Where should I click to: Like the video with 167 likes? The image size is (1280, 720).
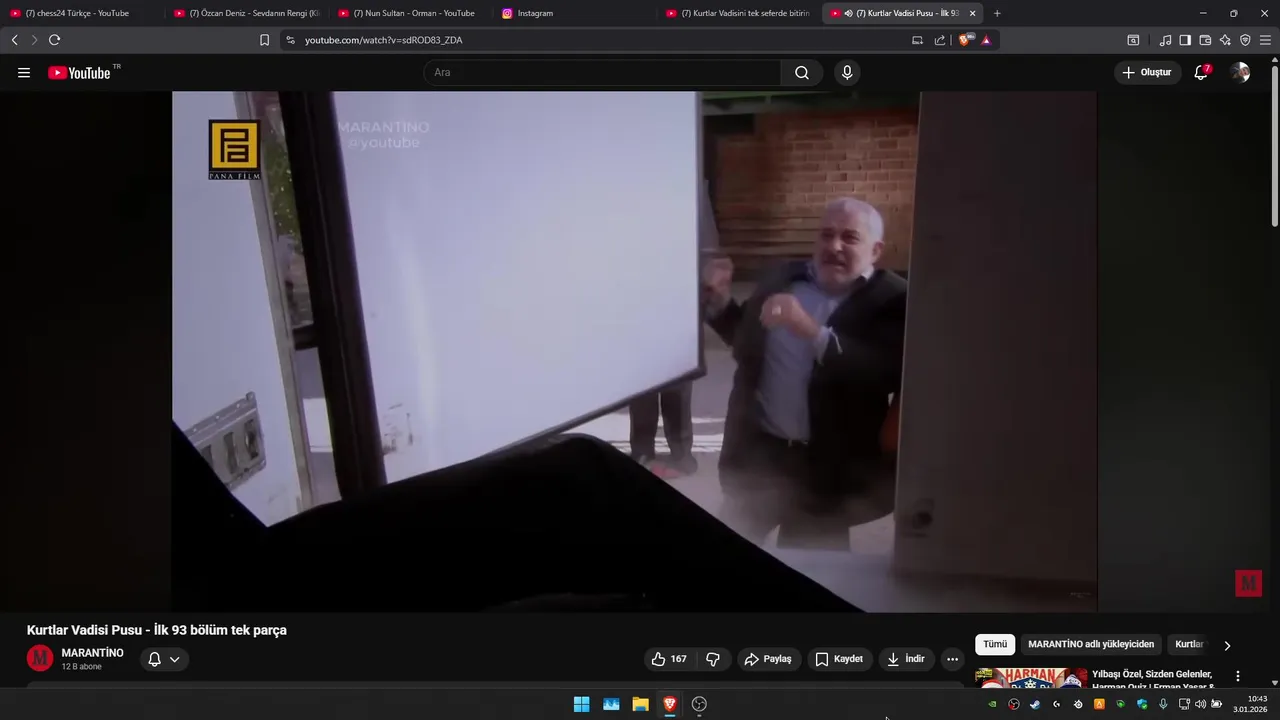pos(669,659)
